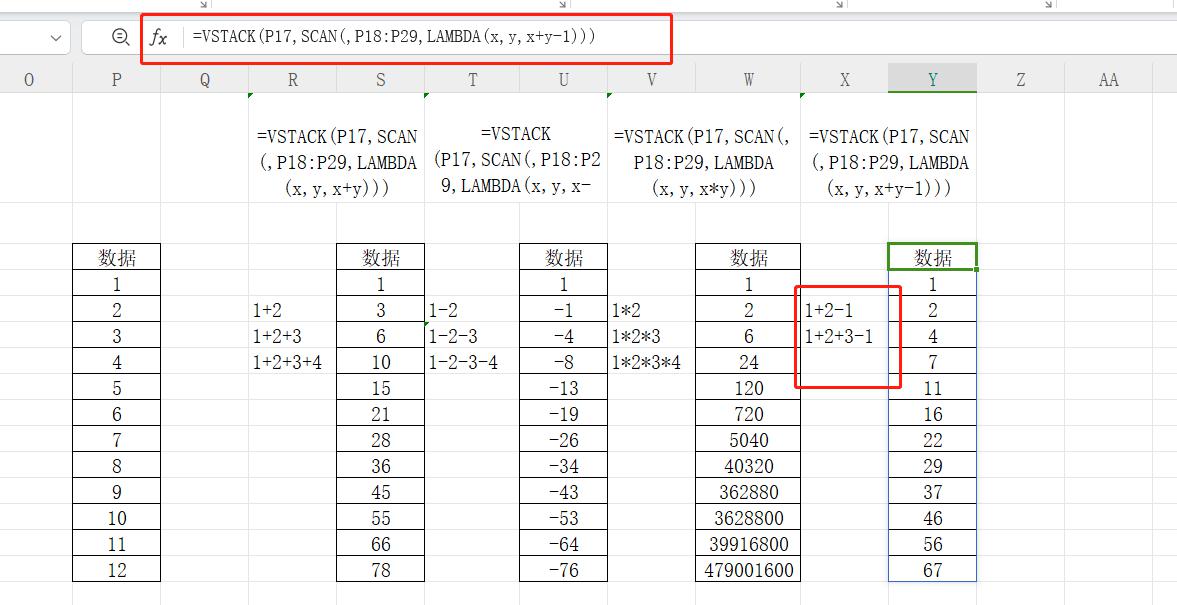Image resolution: width=1177 pixels, height=605 pixels.
Task: Click the cell containing 56
Action: point(932,543)
